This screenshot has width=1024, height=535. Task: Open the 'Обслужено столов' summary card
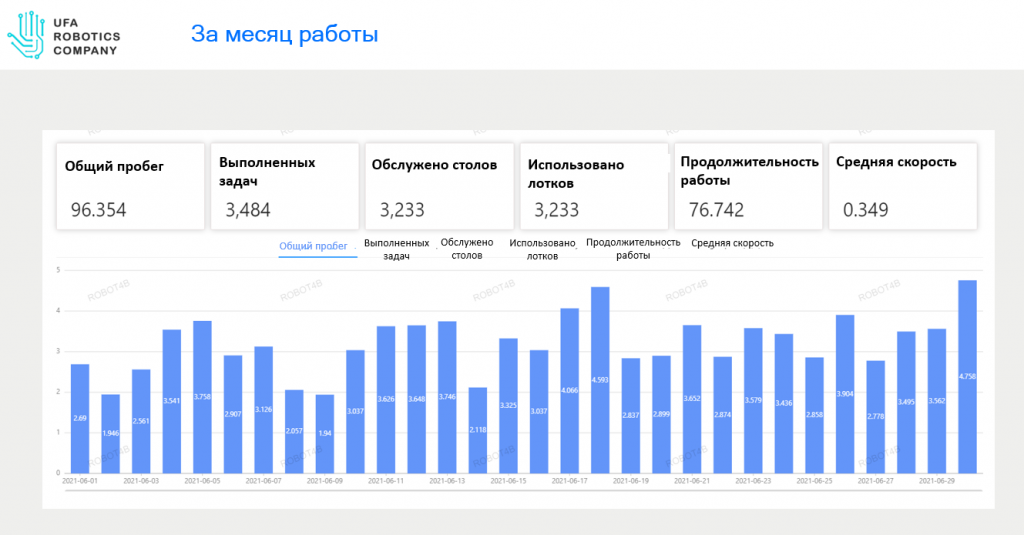point(440,187)
